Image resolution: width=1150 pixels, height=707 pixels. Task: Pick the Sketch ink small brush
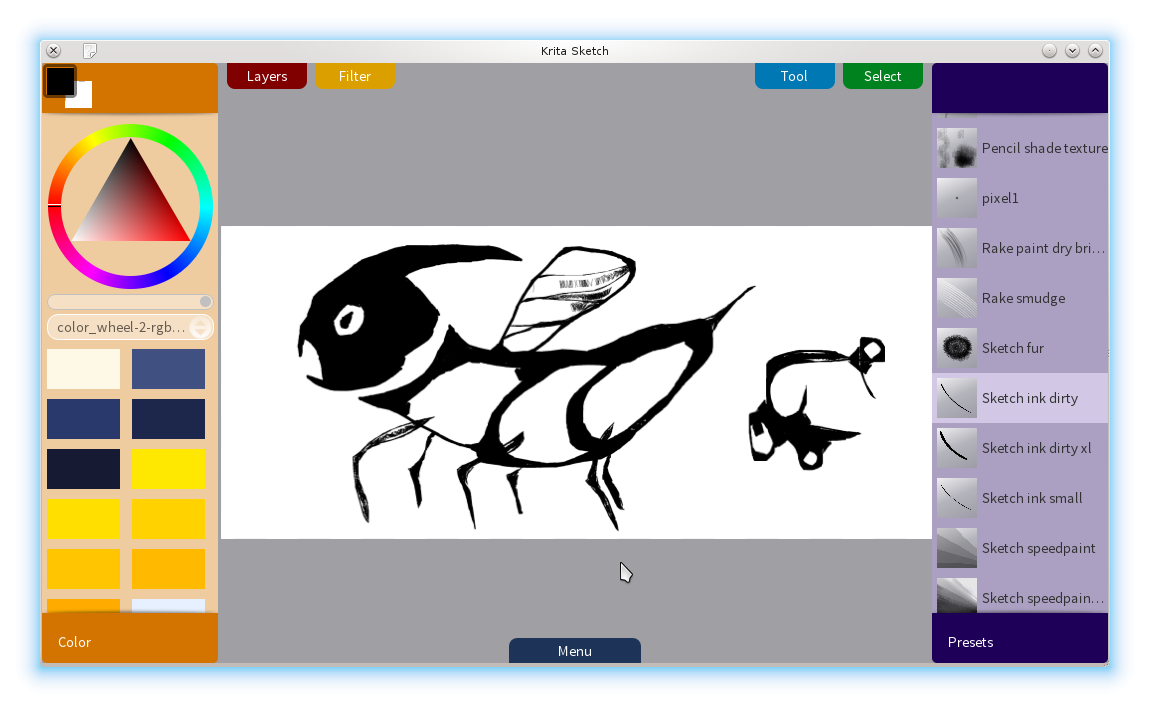pos(1032,498)
